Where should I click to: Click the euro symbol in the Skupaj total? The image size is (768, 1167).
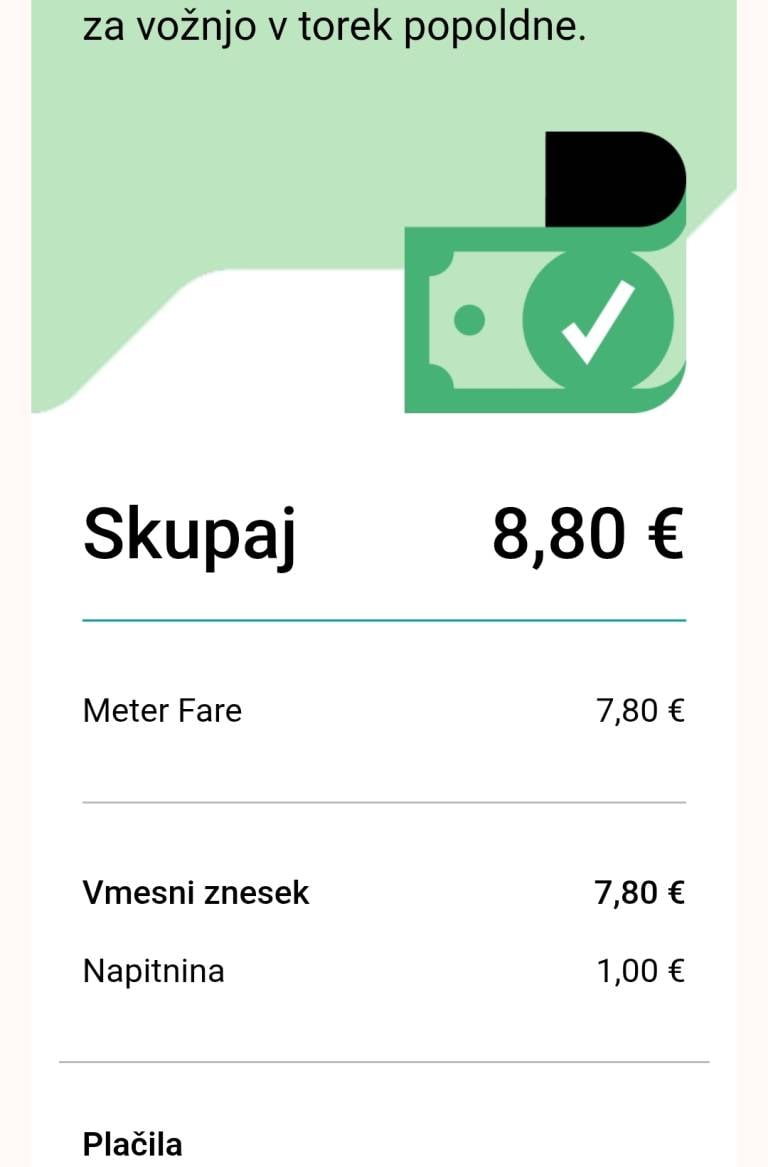point(664,534)
